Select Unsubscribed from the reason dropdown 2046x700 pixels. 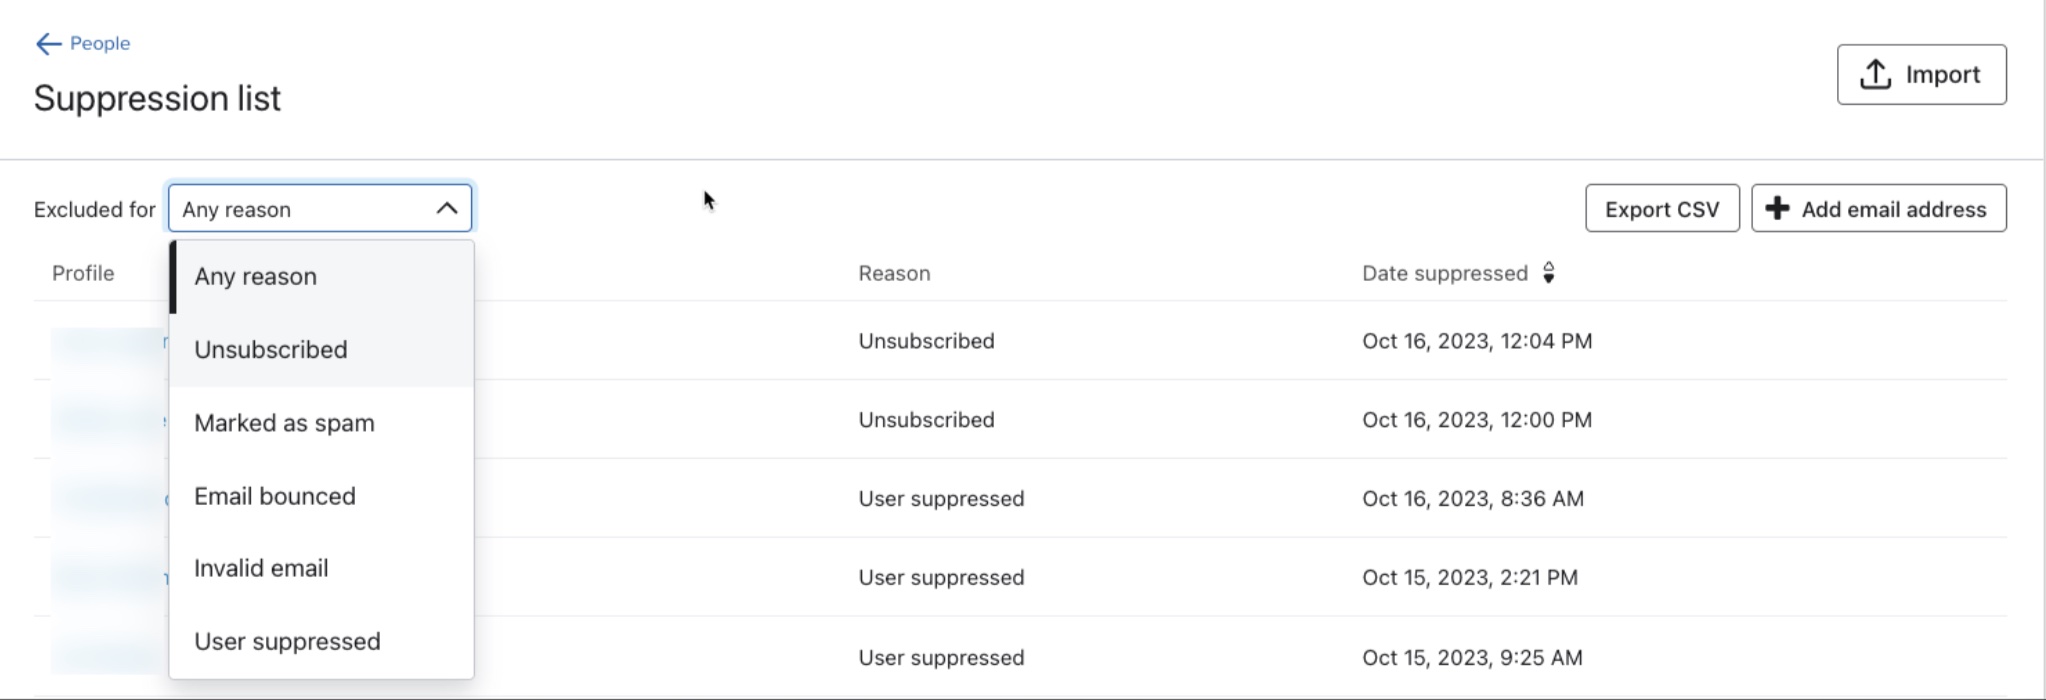pos(271,349)
